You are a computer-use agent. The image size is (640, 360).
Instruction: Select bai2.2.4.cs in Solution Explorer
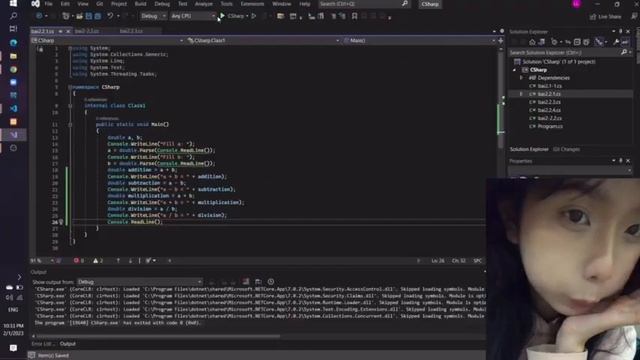549,110
